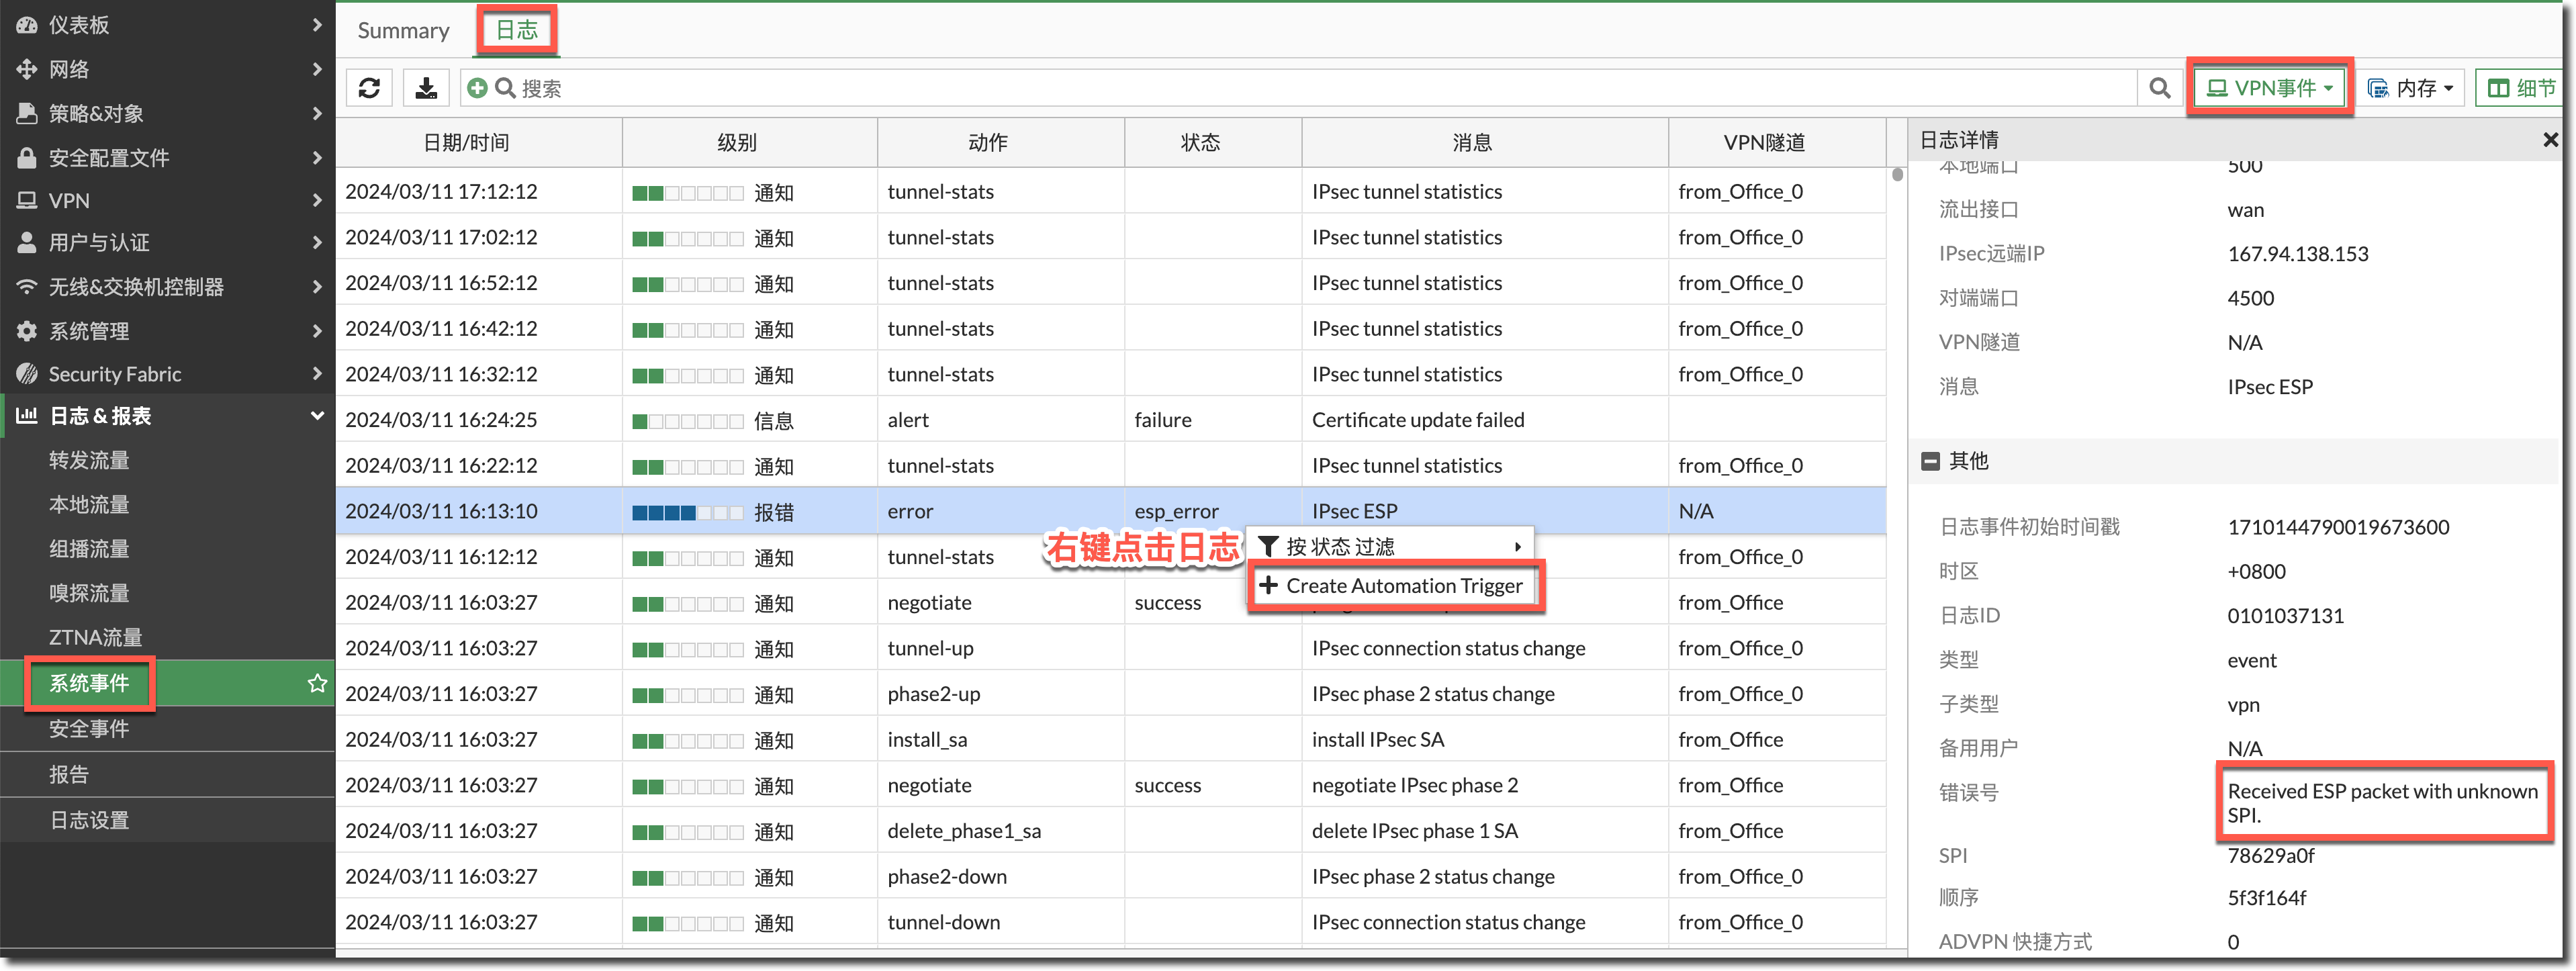Open the 按 状态 过滤 submenu
The height and width of the screenshot is (971, 2576).
click(1391, 546)
